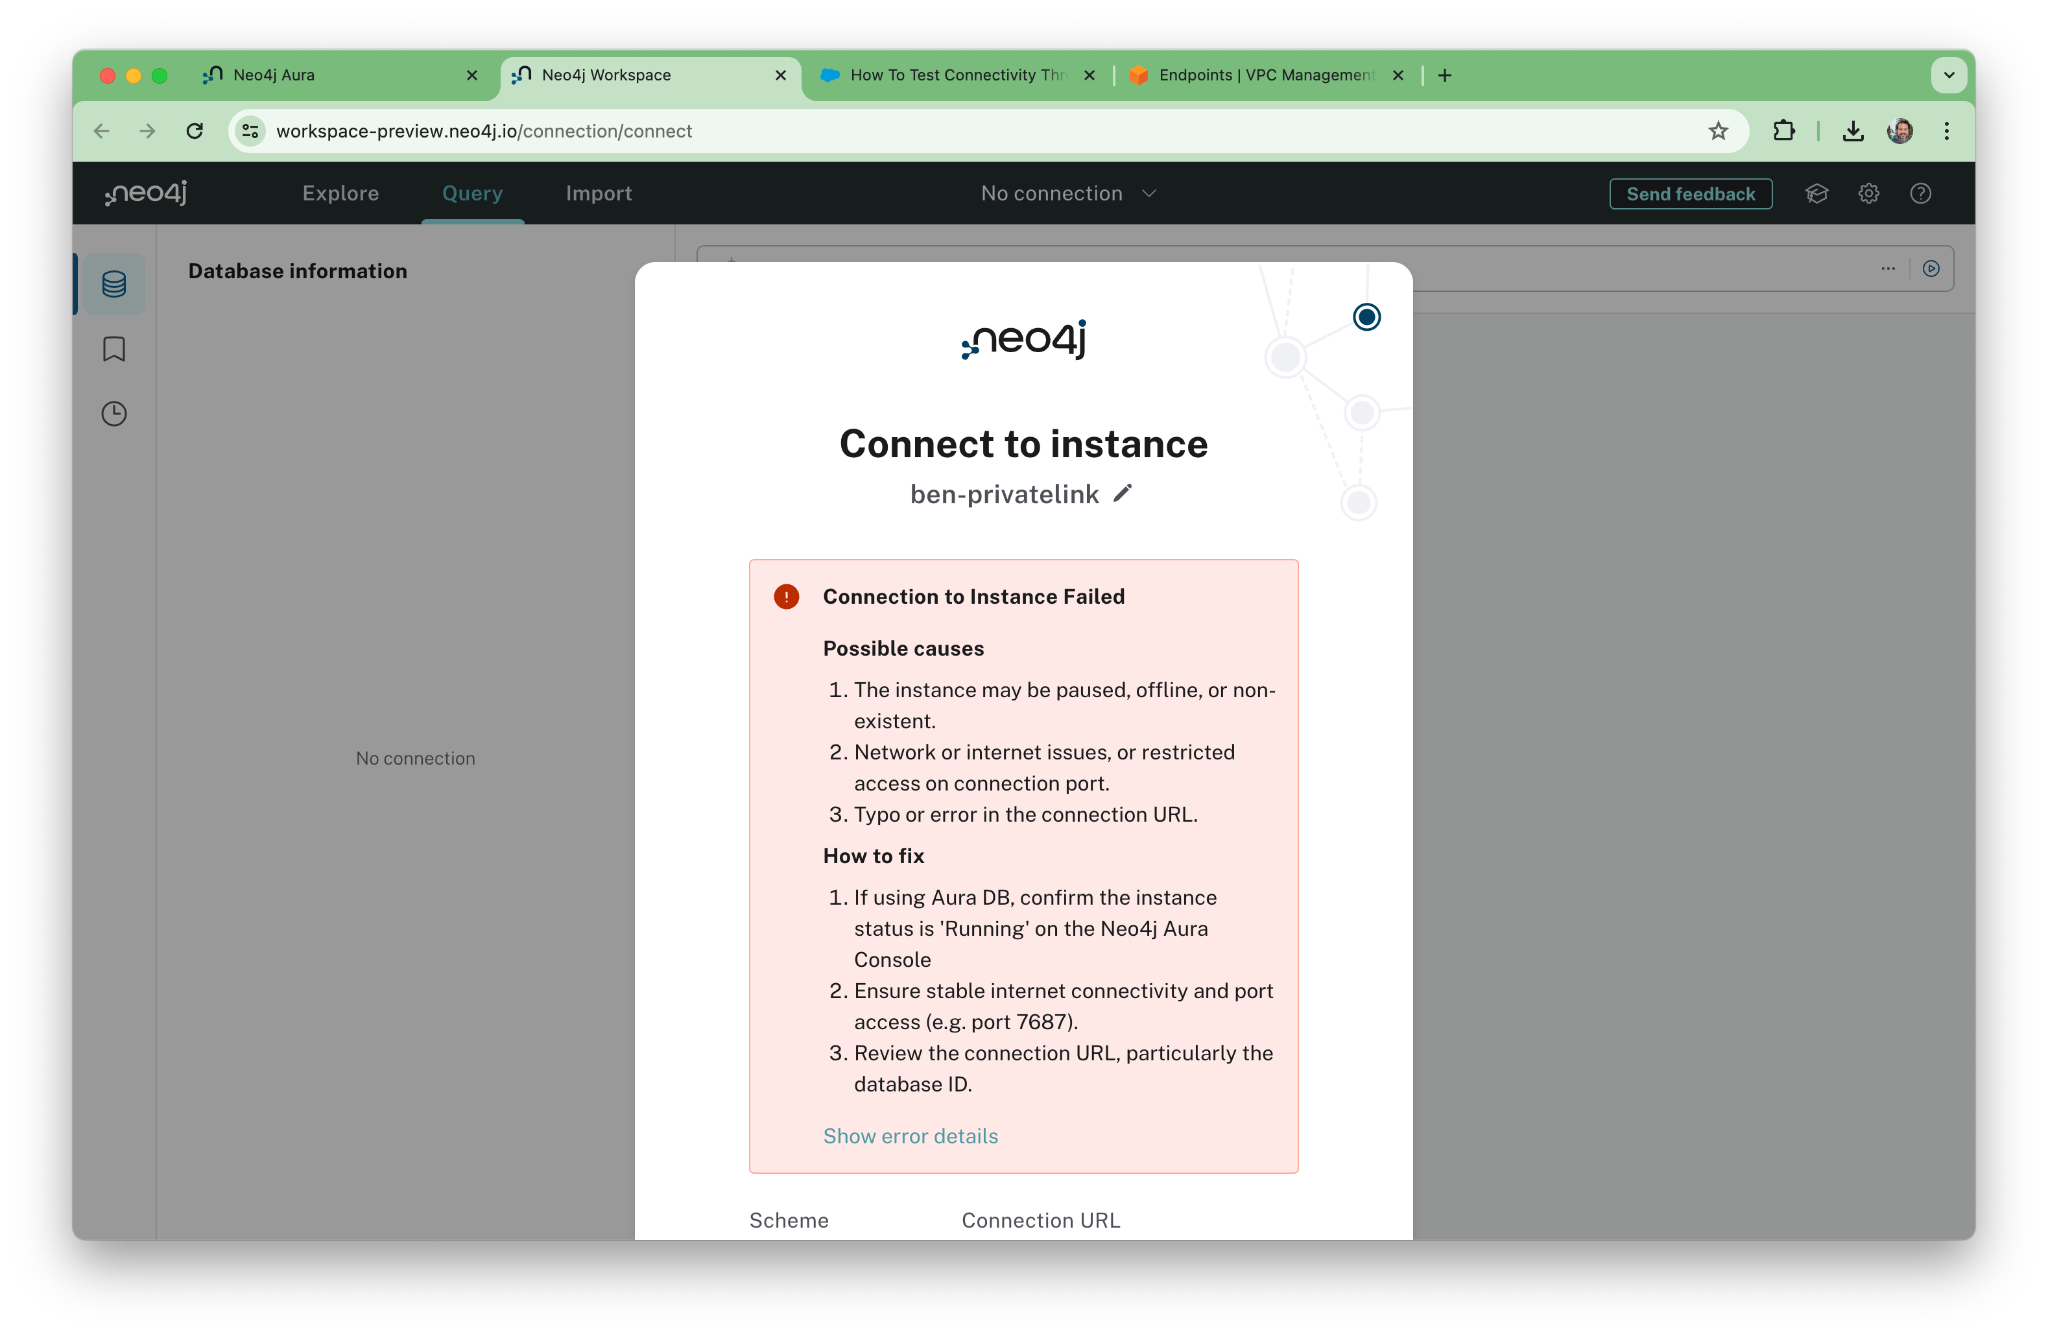Reload the Workspace page
Image resolution: width=2048 pixels, height=1336 pixels.
195,131
